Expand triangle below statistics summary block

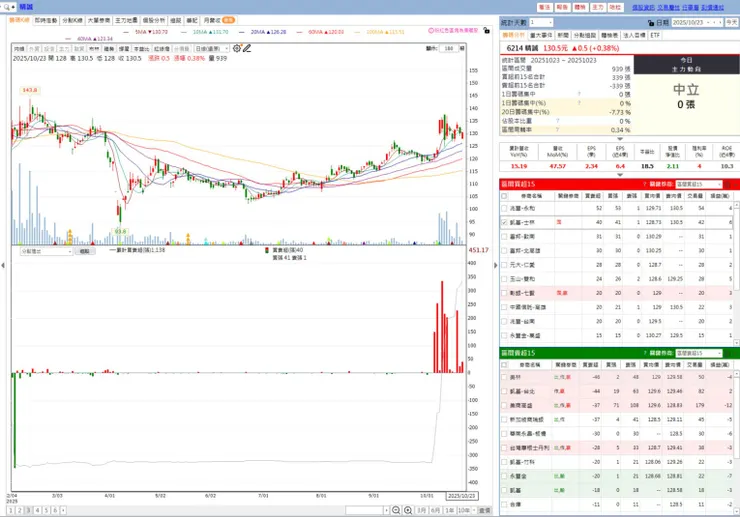pos(620,139)
